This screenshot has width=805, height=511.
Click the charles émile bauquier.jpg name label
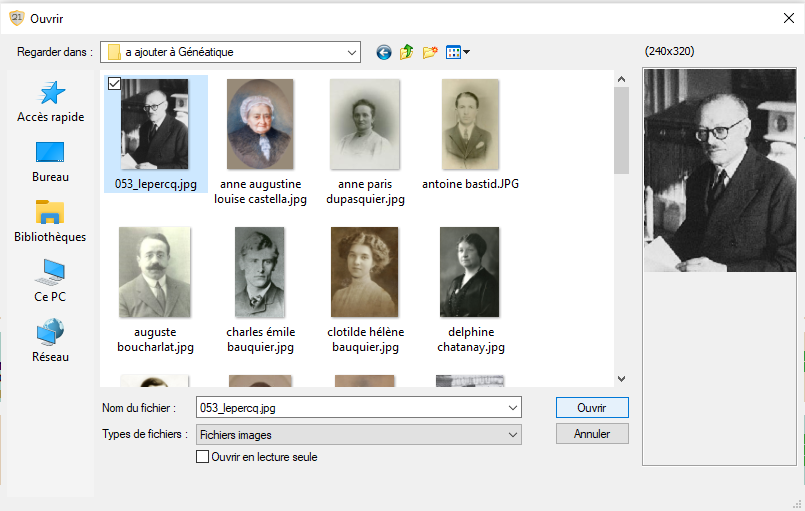[261, 339]
